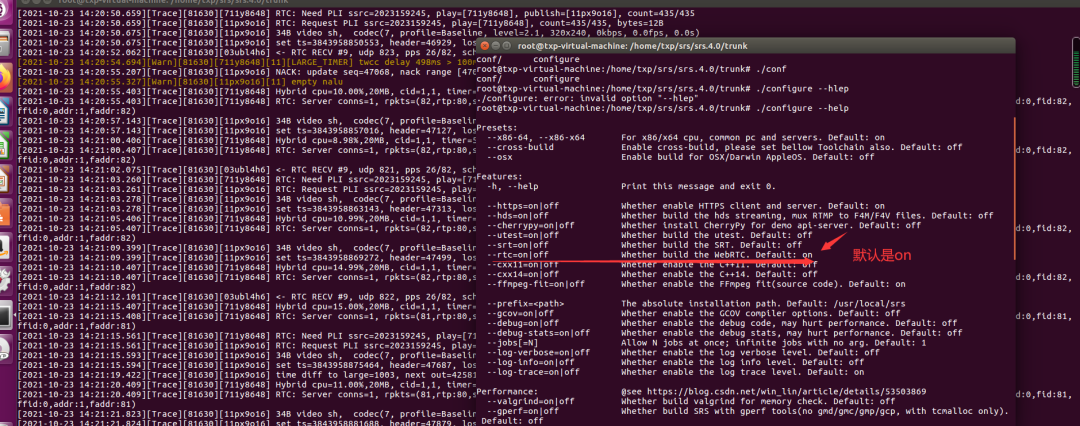Select the '--cherrypy=on|off' option
Image resolution: width=1080 pixels, height=426 pixels.
530,225
